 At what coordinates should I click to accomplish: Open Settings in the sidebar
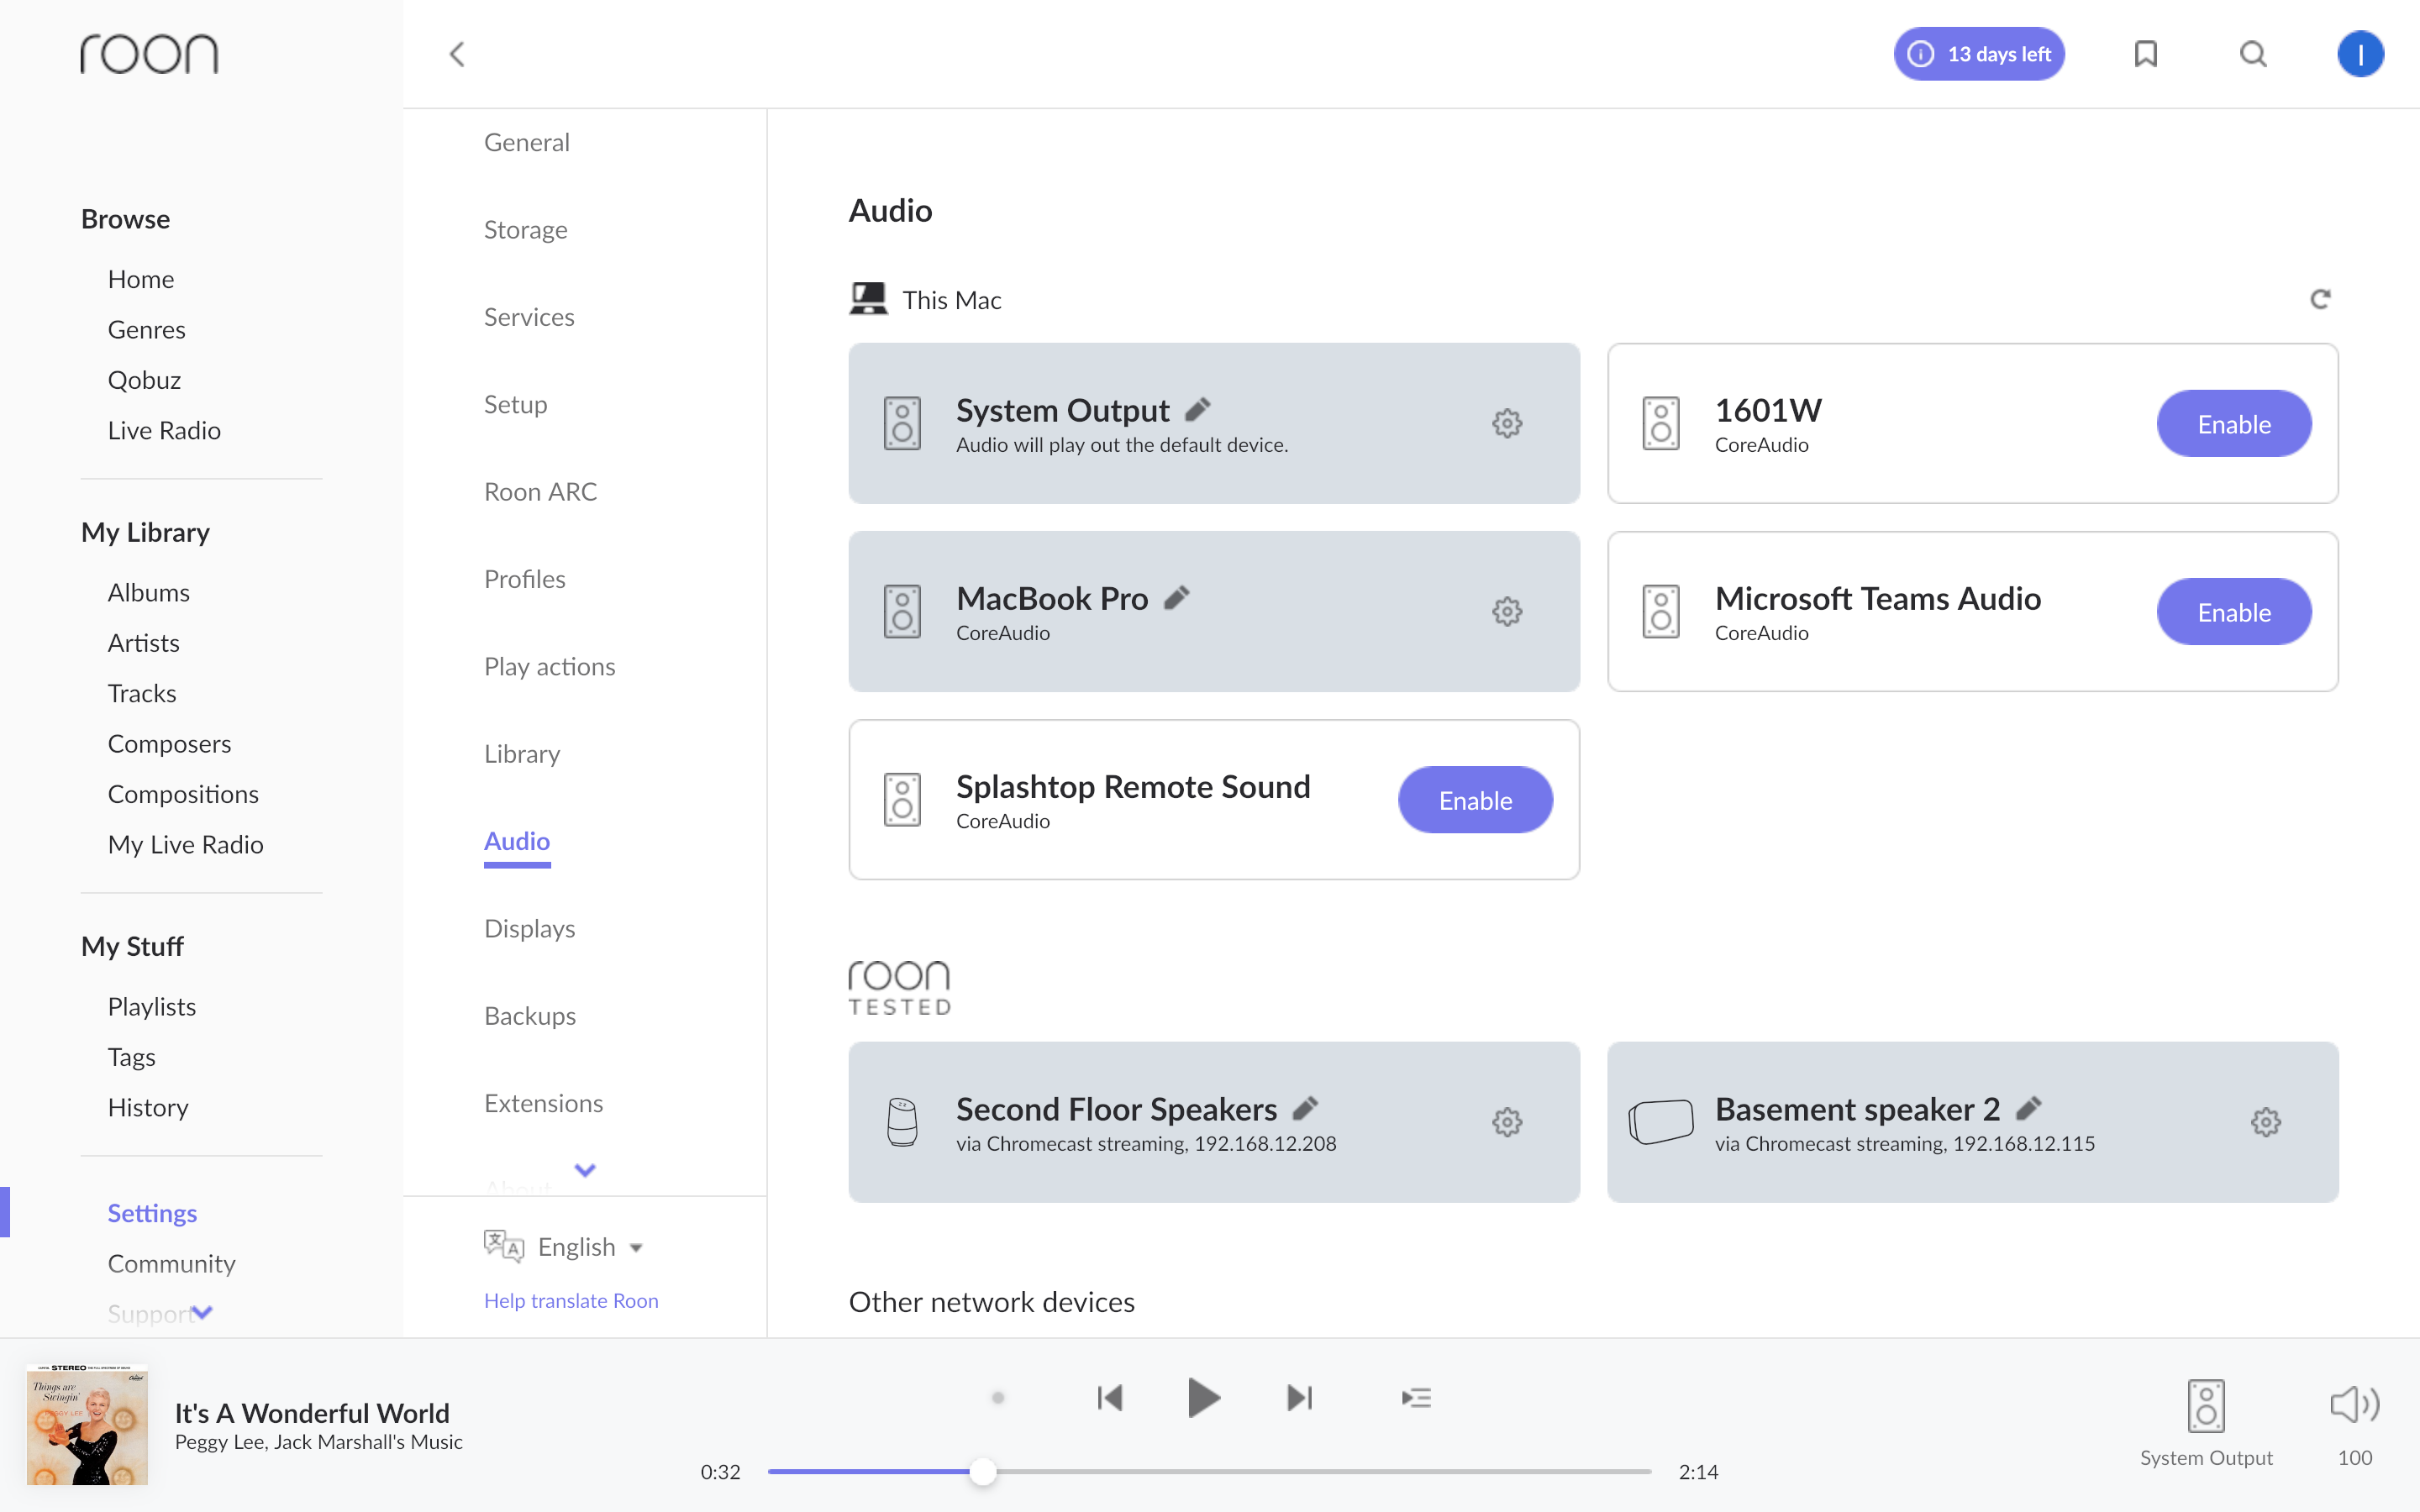(153, 1212)
